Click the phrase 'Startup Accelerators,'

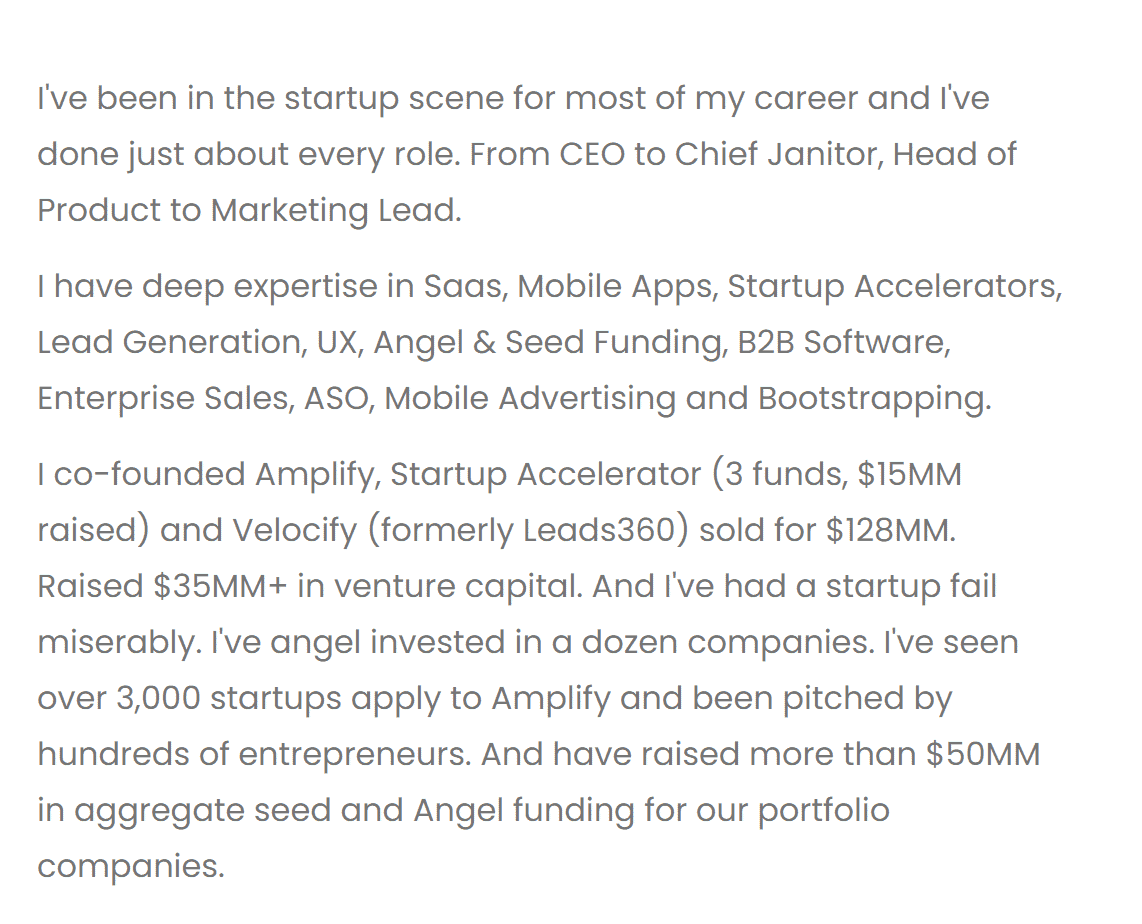pyautogui.click(x=895, y=286)
